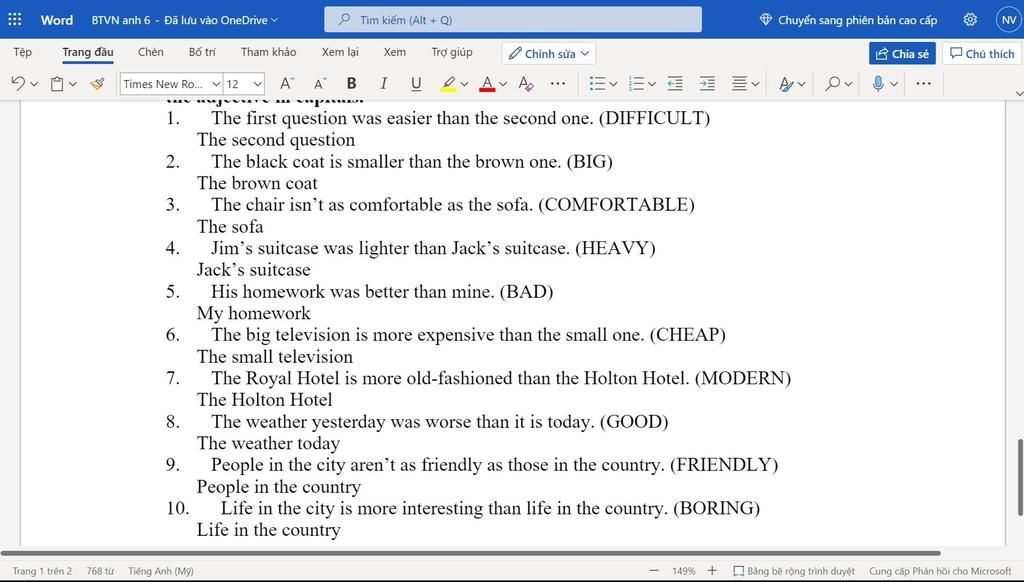Switch to the Xem tab
Viewport: 1024px width, 582px height.
[394, 52]
